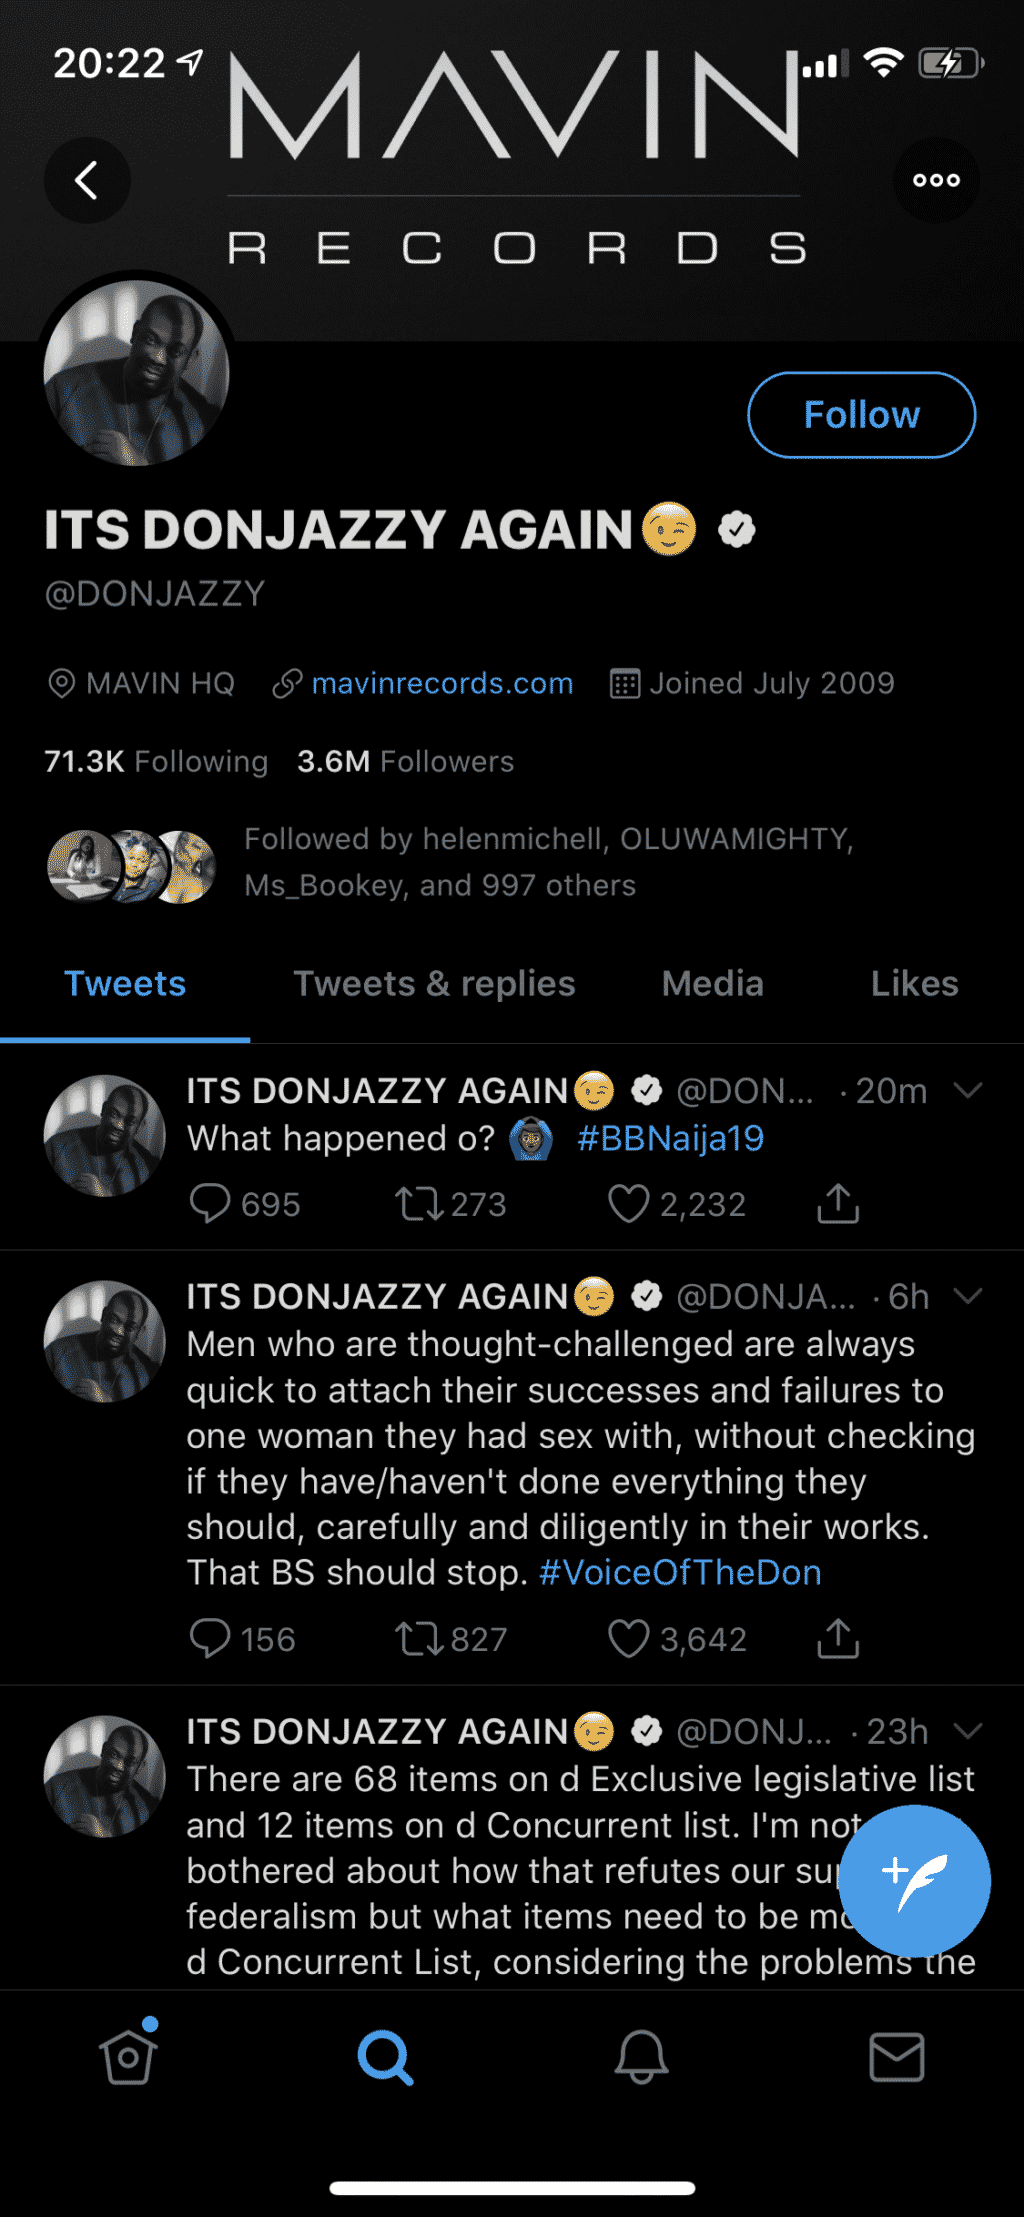Like the #BBNaija19 tweet
The width and height of the screenshot is (1024, 2217).
coord(629,1204)
